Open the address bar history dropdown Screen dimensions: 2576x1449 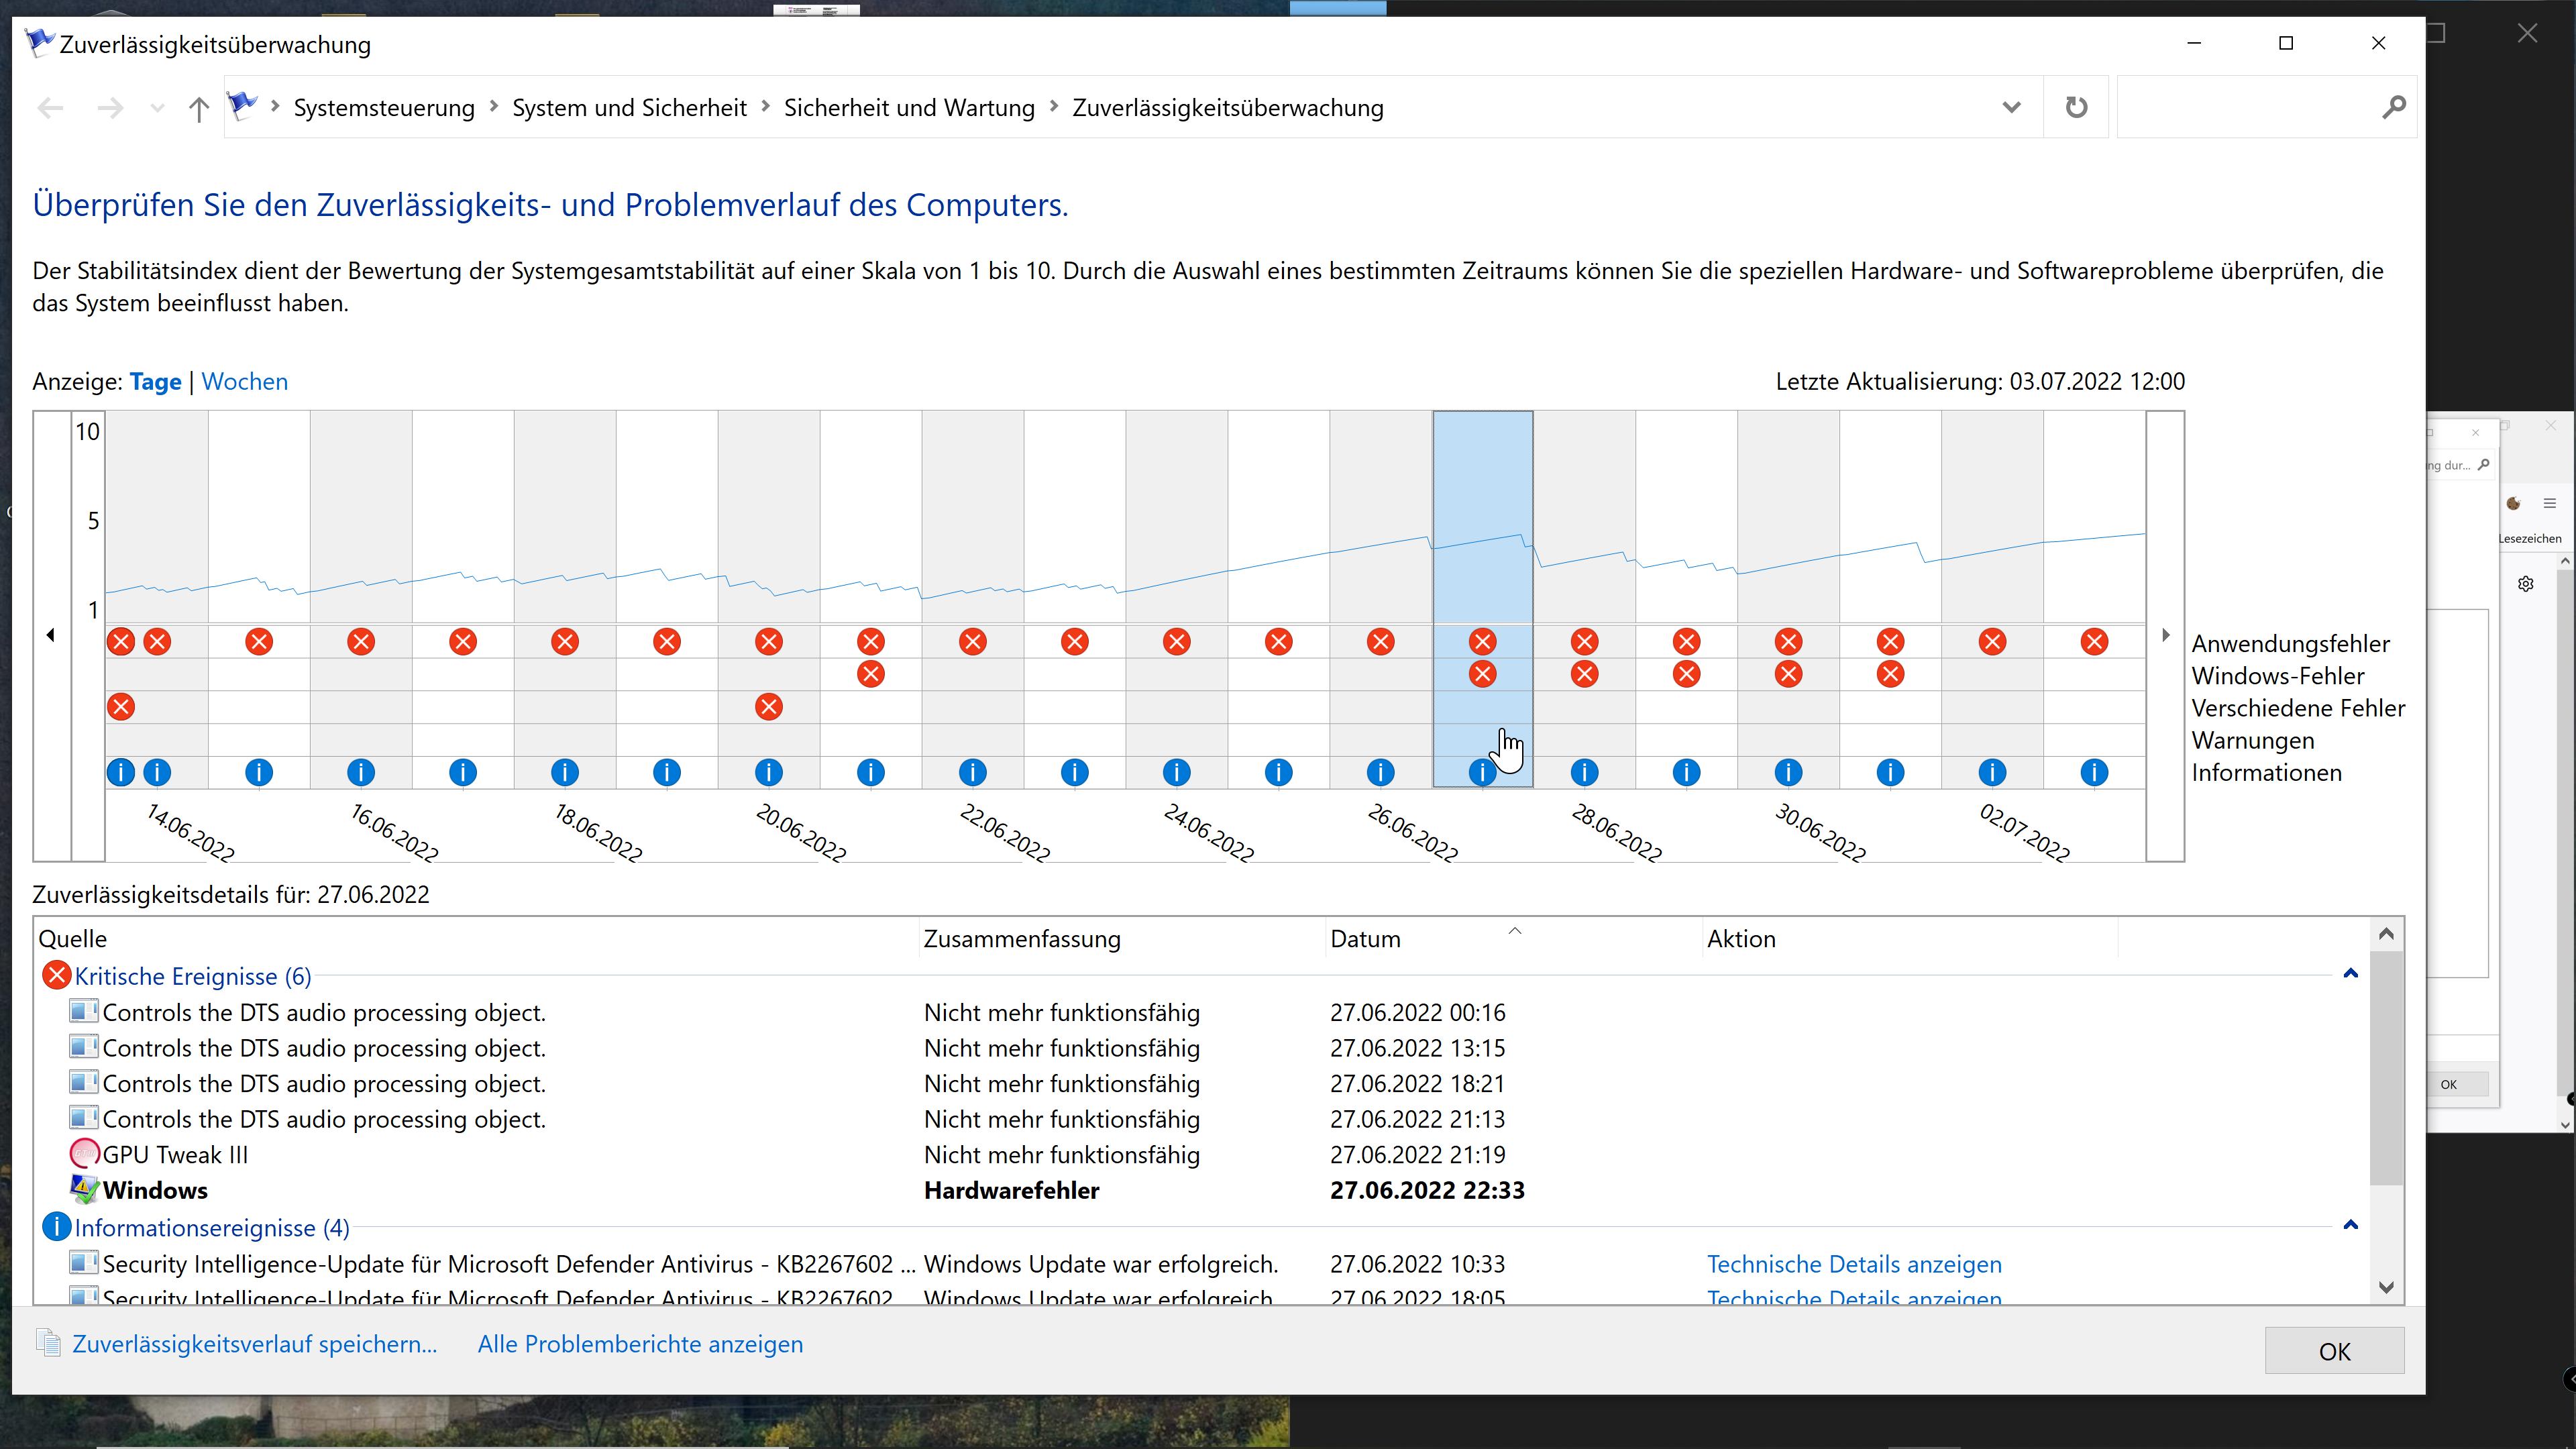pos(2011,107)
